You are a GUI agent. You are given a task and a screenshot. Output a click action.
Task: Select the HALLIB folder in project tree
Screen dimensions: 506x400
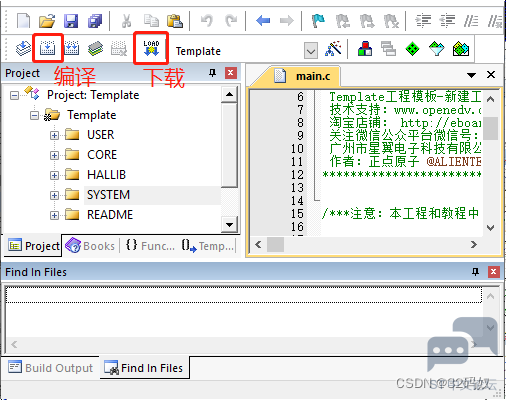(x=106, y=175)
